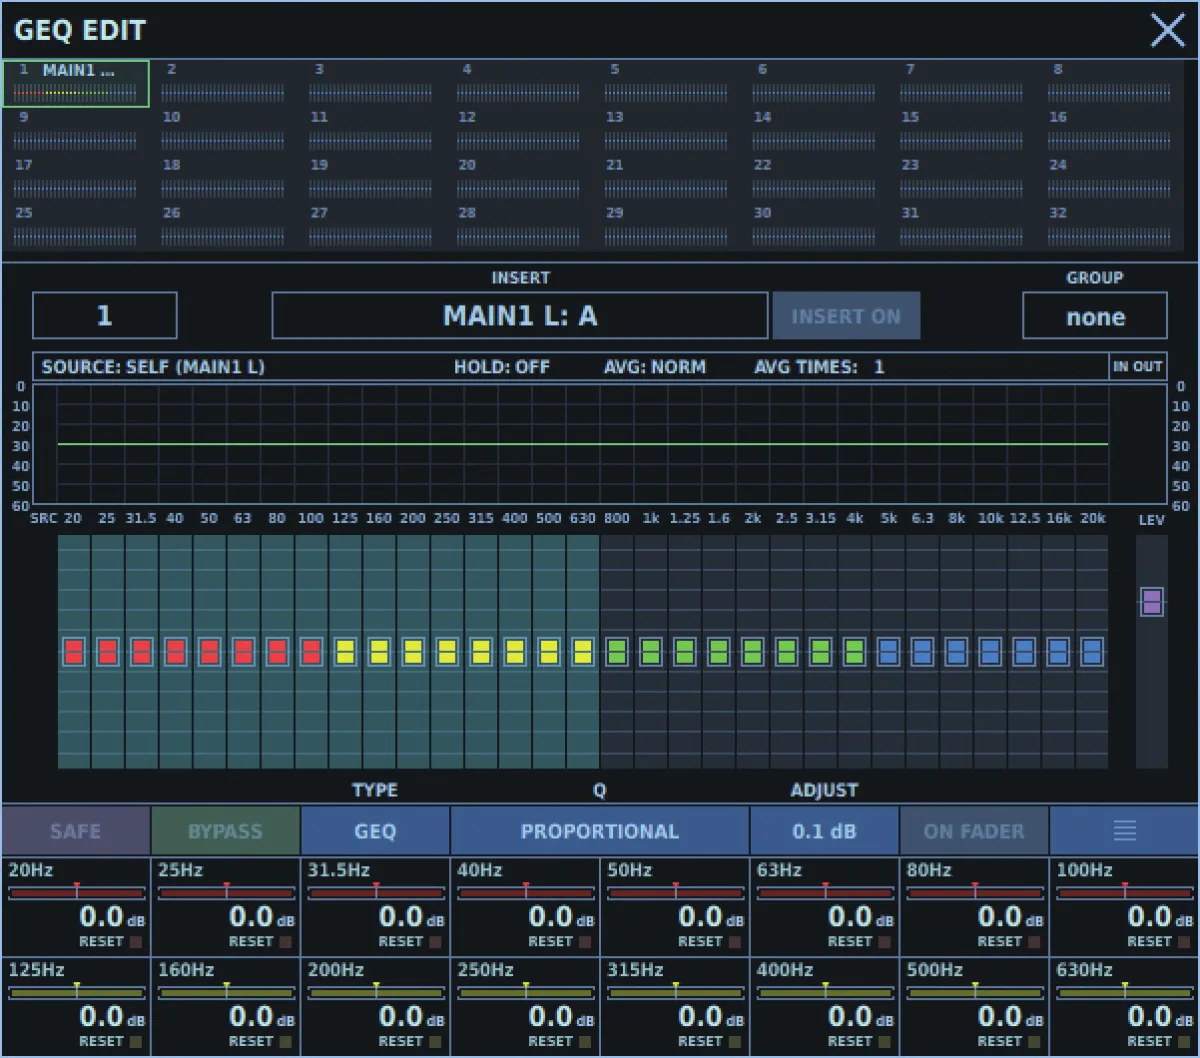Toggle the BYPASS button
Screen dimensions: 1200x1058
[226, 831]
